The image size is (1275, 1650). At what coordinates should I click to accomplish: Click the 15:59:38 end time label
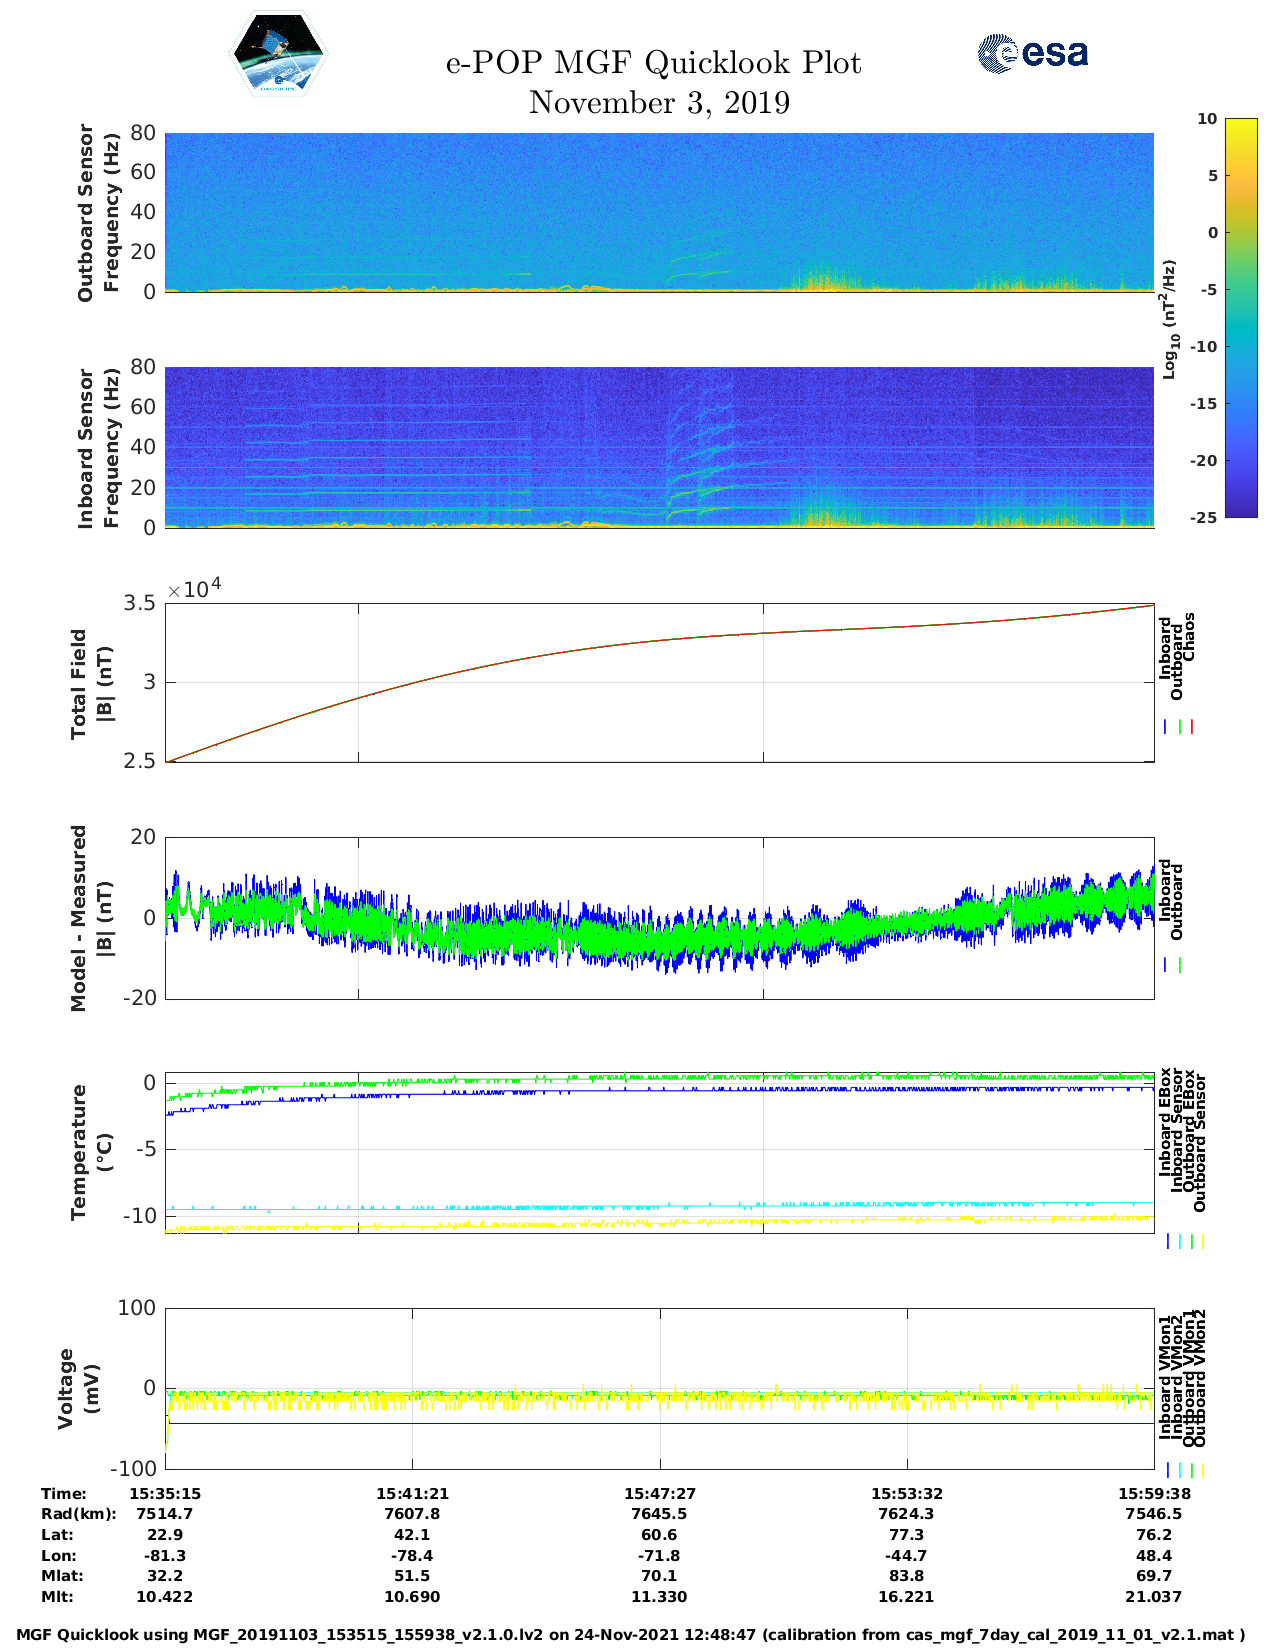[x=1153, y=1493]
